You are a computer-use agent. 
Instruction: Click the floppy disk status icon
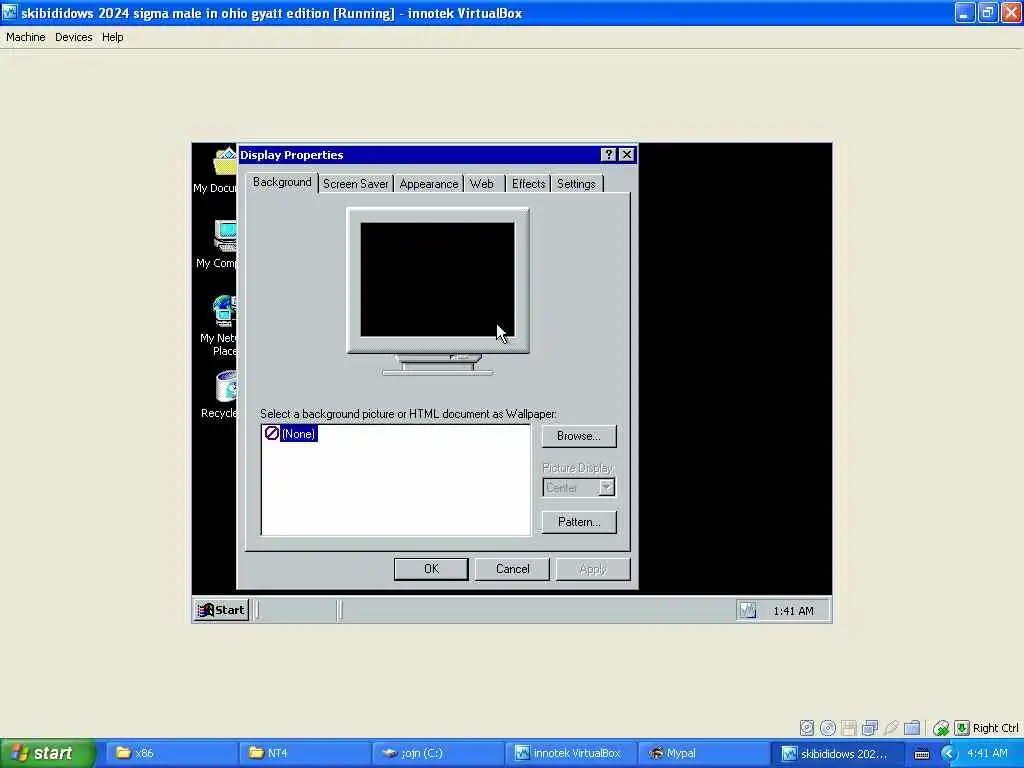tap(848, 728)
